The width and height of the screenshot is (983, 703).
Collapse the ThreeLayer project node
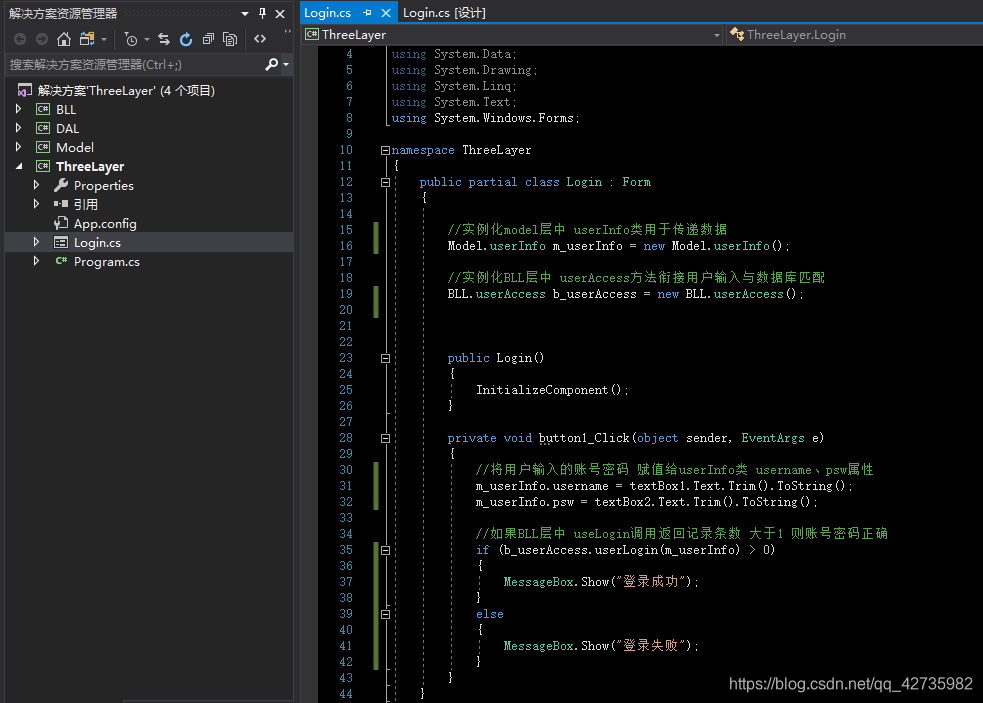19,166
